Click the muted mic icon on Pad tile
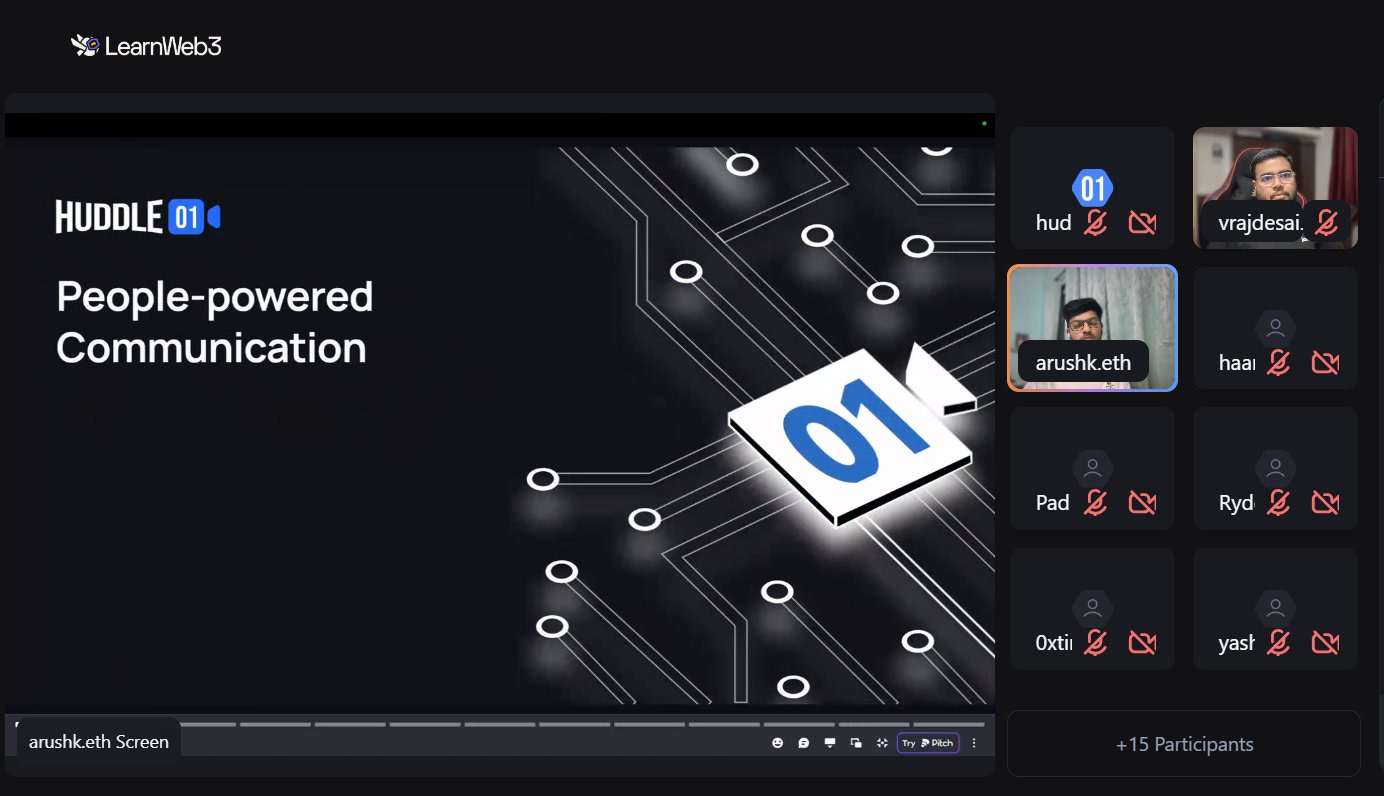The width and height of the screenshot is (1384, 796). tap(1096, 502)
